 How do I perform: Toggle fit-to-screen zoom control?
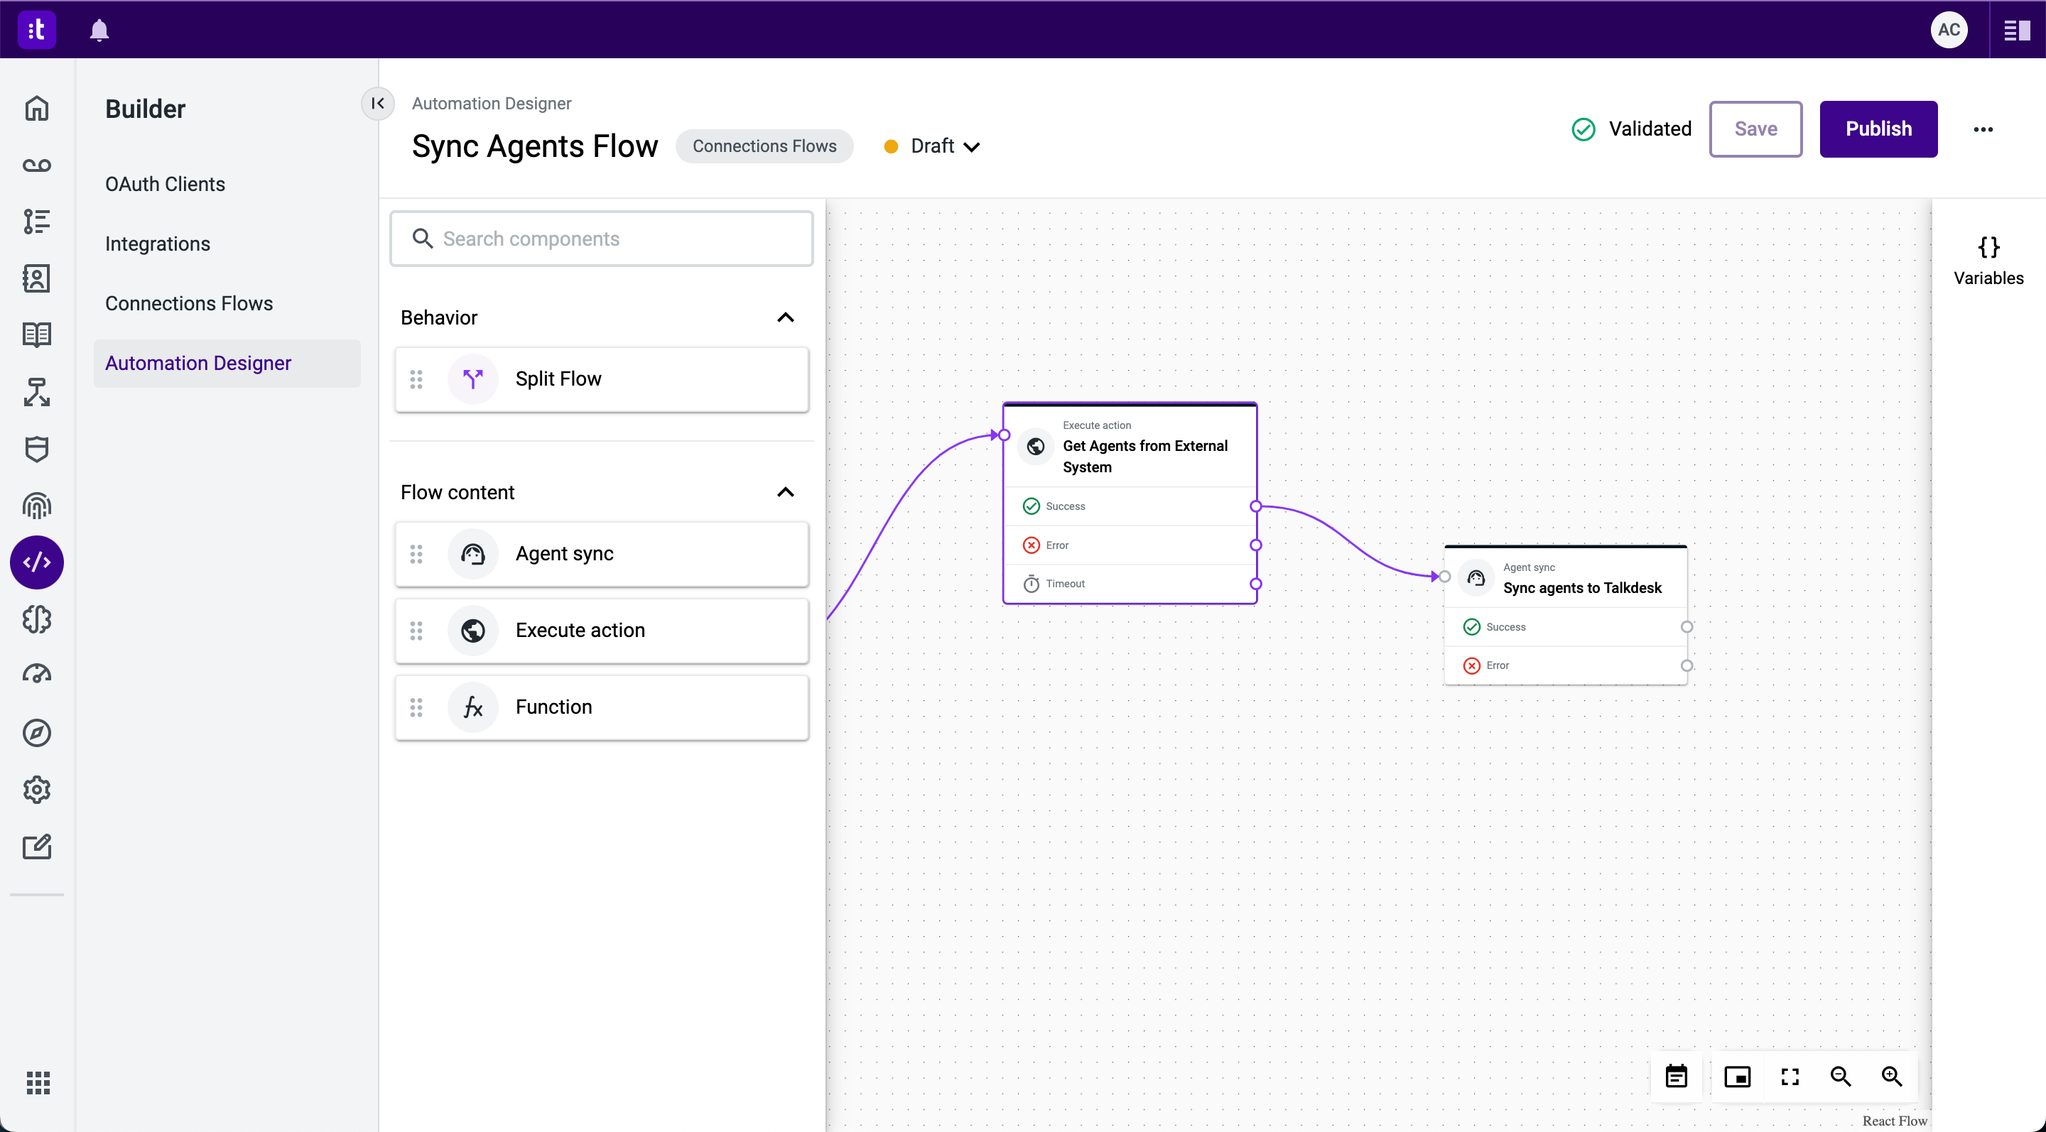click(1791, 1076)
